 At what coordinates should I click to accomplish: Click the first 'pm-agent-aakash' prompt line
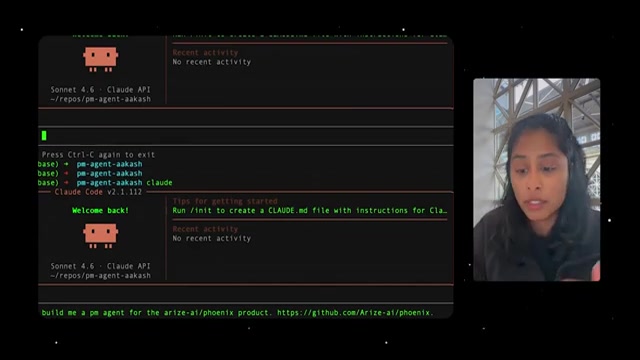[x=91, y=164]
